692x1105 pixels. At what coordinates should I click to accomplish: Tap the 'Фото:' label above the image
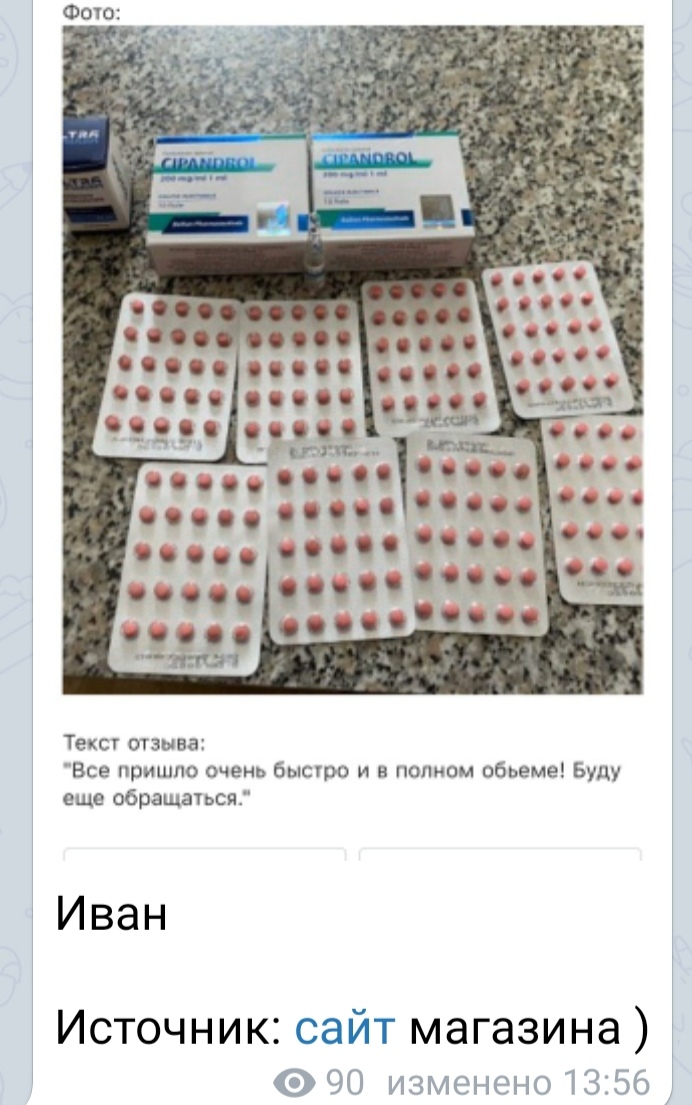[92, 12]
